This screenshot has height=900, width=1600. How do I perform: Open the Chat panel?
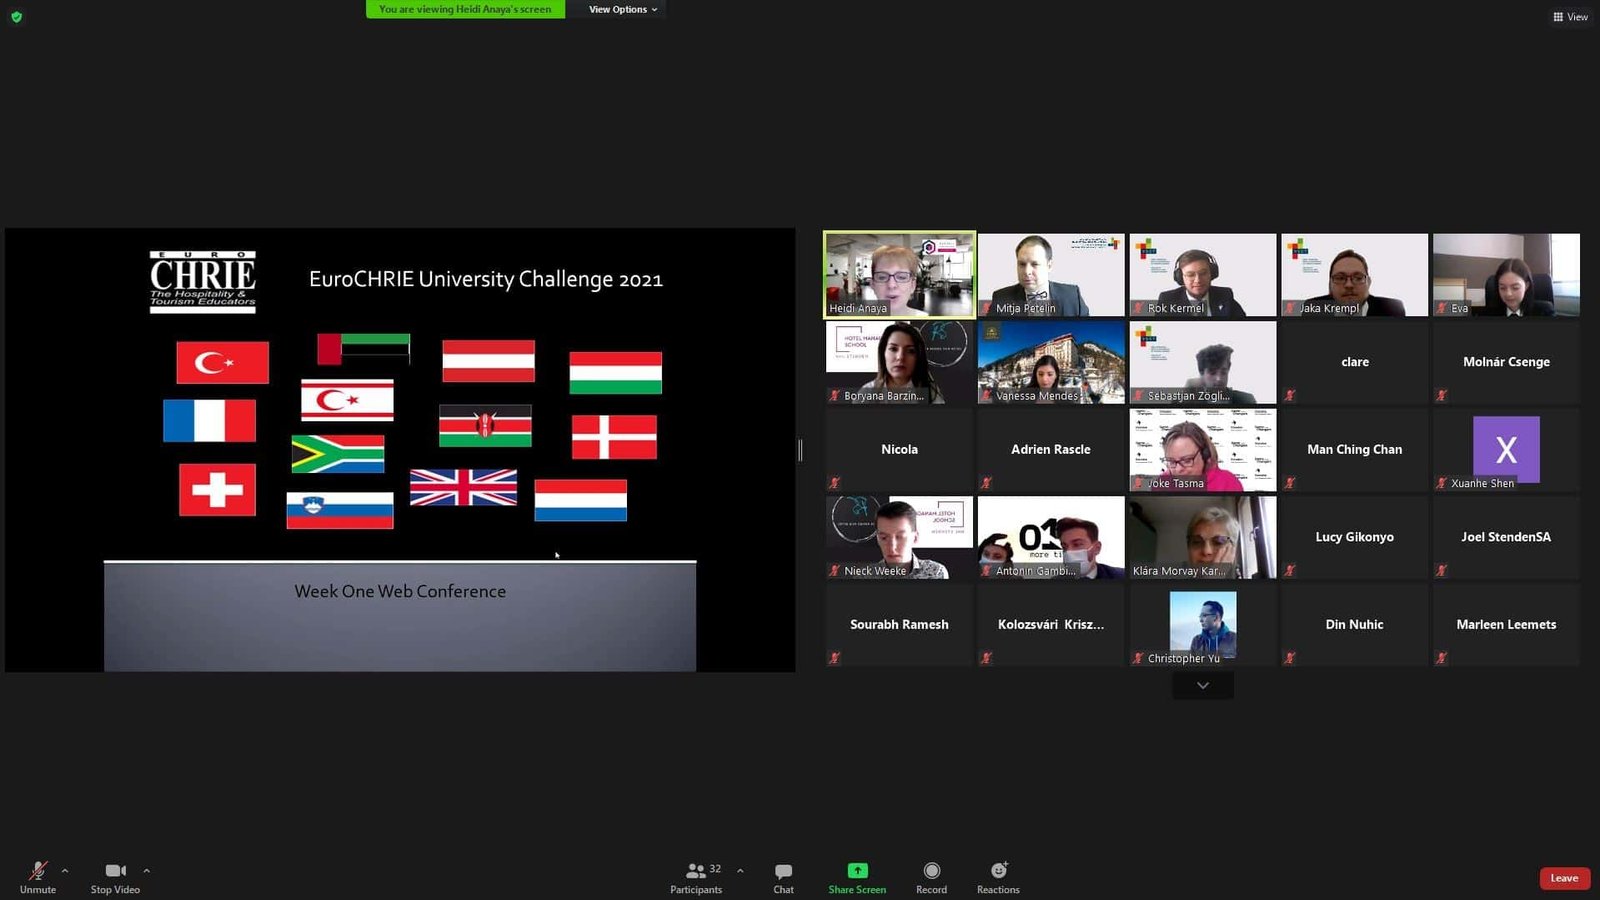783,871
